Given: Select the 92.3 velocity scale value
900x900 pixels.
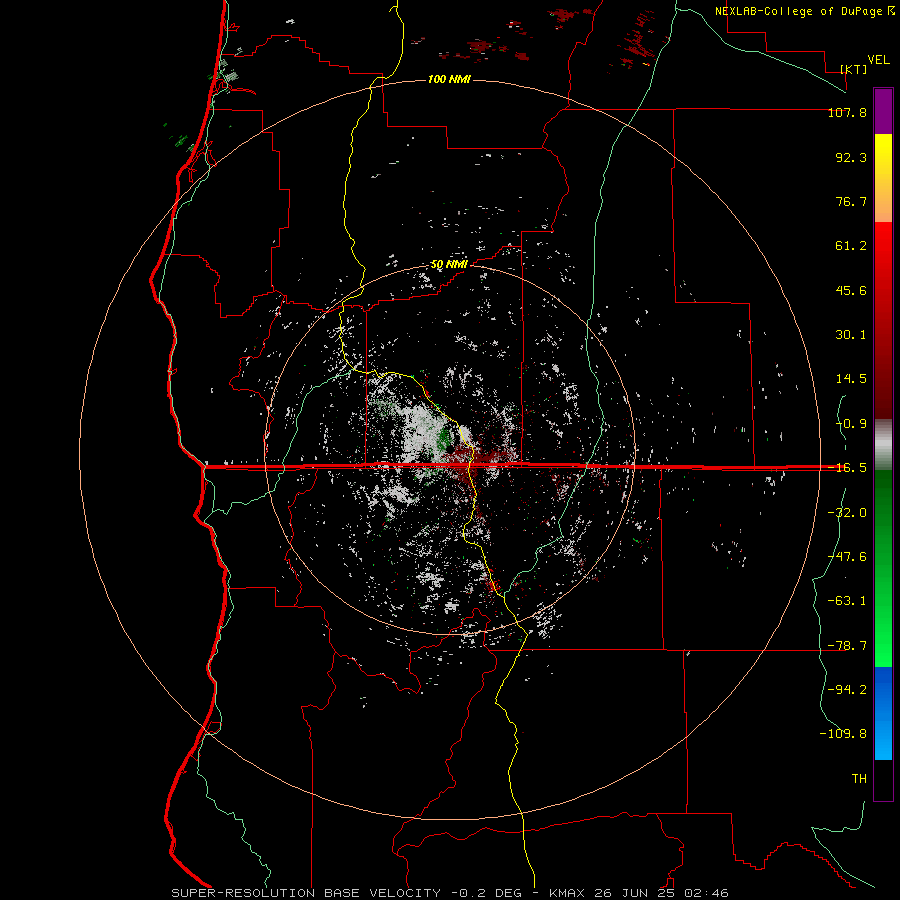Looking at the screenshot, I should click(x=851, y=157).
